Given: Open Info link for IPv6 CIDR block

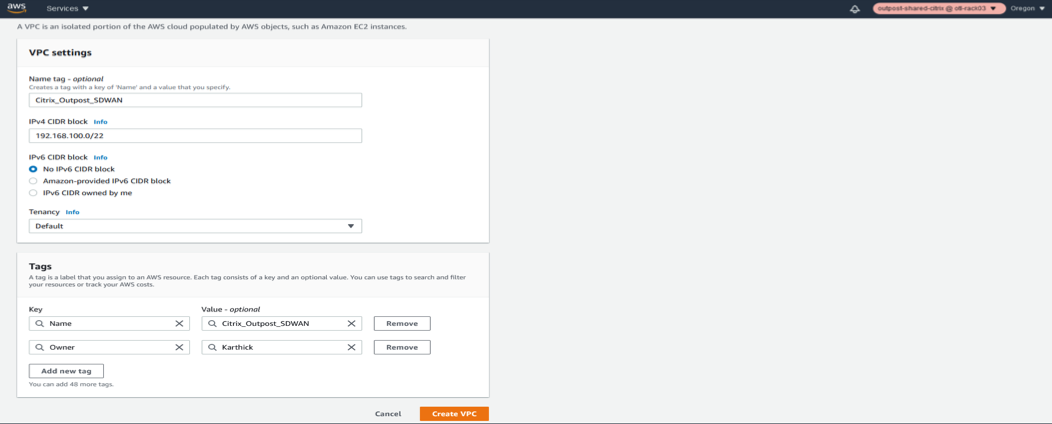Looking at the screenshot, I should [100, 158].
